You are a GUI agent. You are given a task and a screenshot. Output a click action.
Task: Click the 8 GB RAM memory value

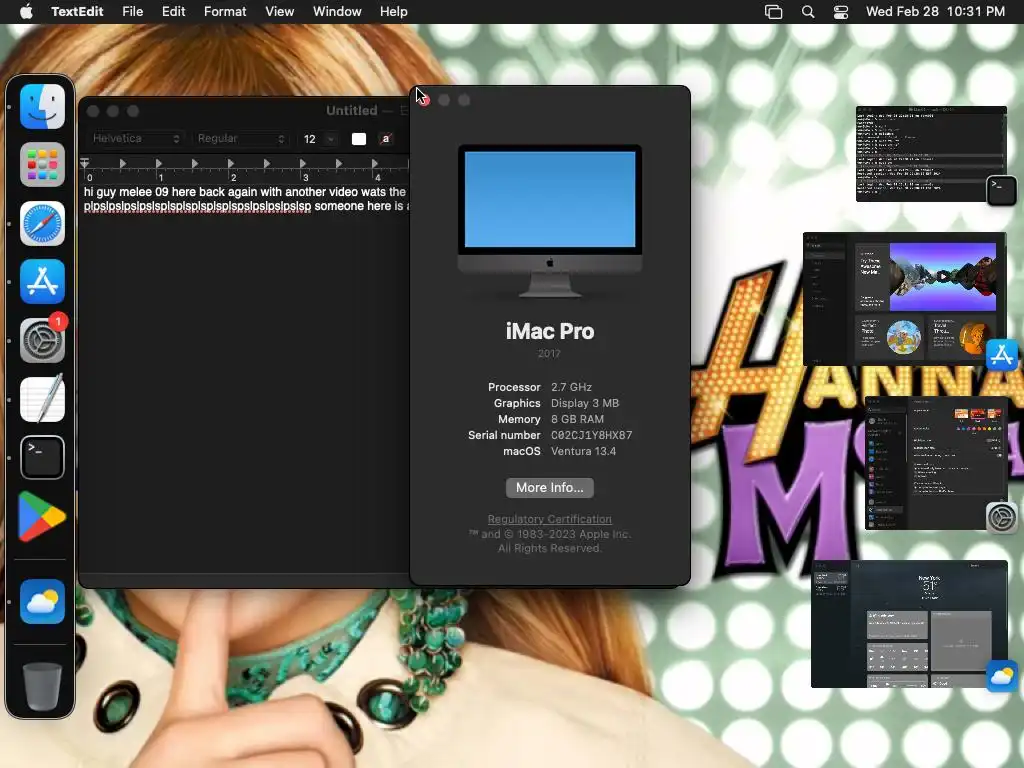577,419
